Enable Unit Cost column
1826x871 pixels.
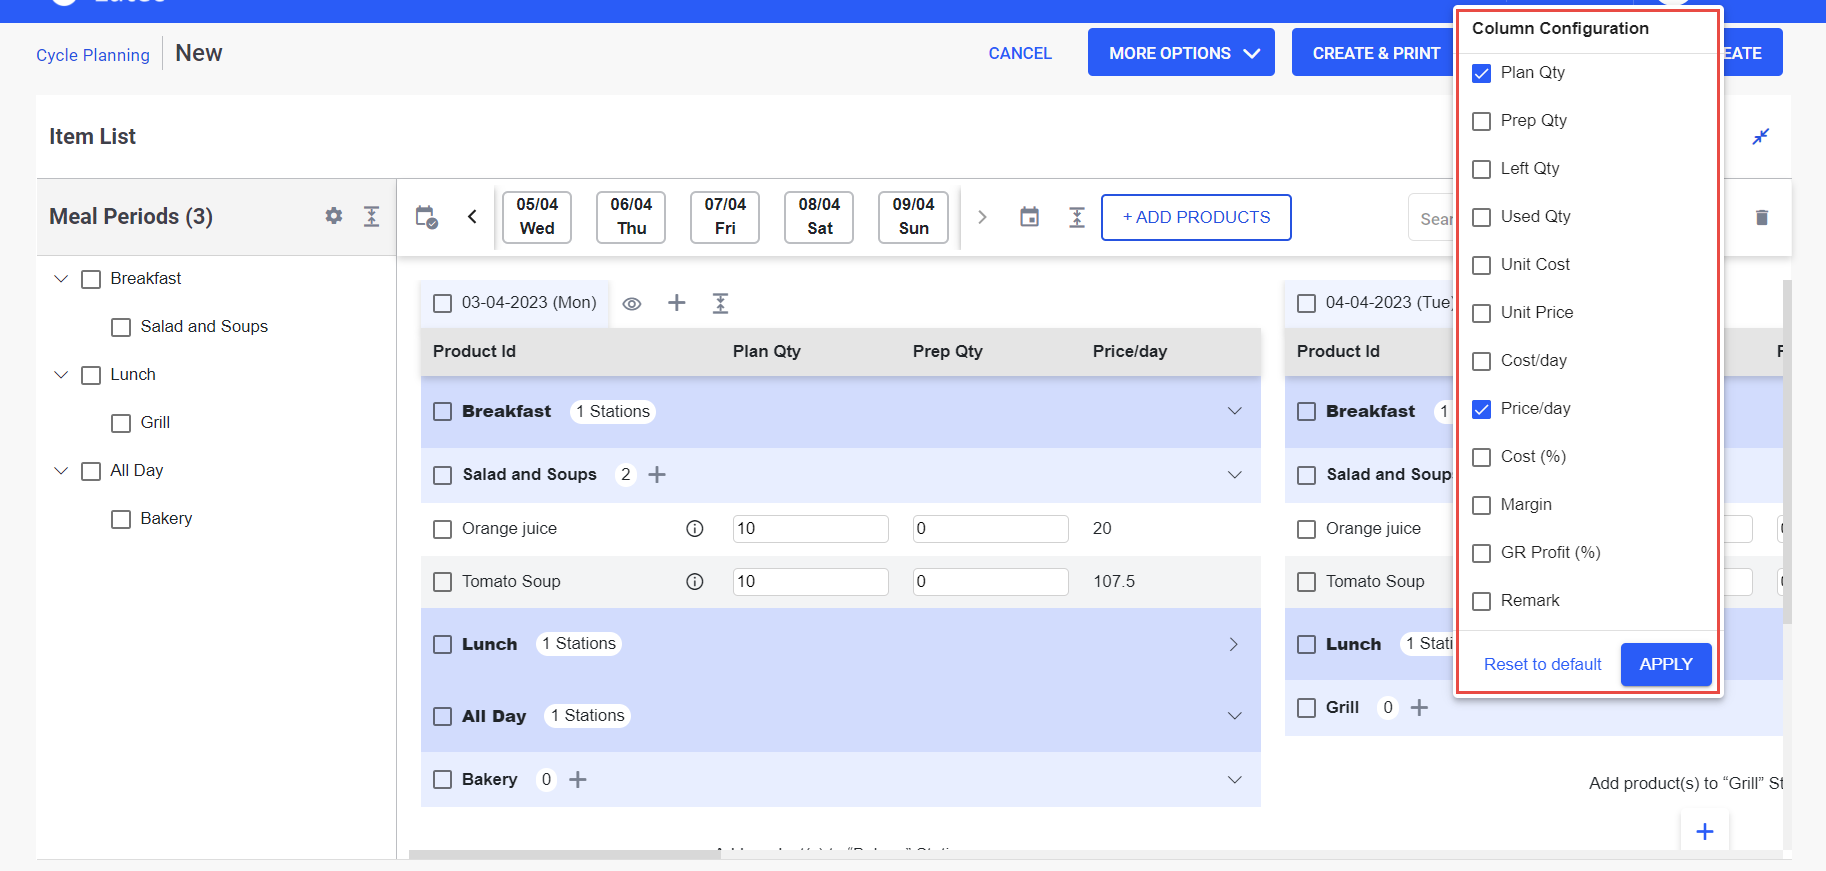[x=1482, y=265]
